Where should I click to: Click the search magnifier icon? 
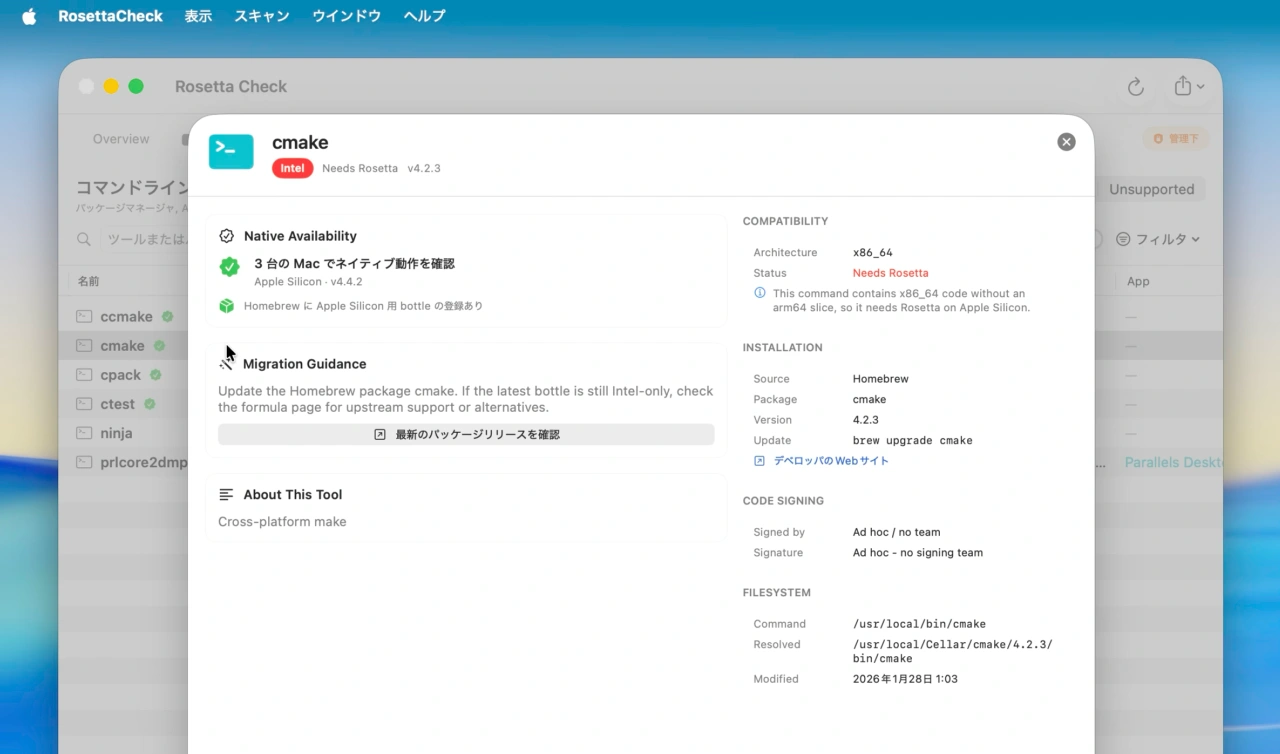pos(85,239)
